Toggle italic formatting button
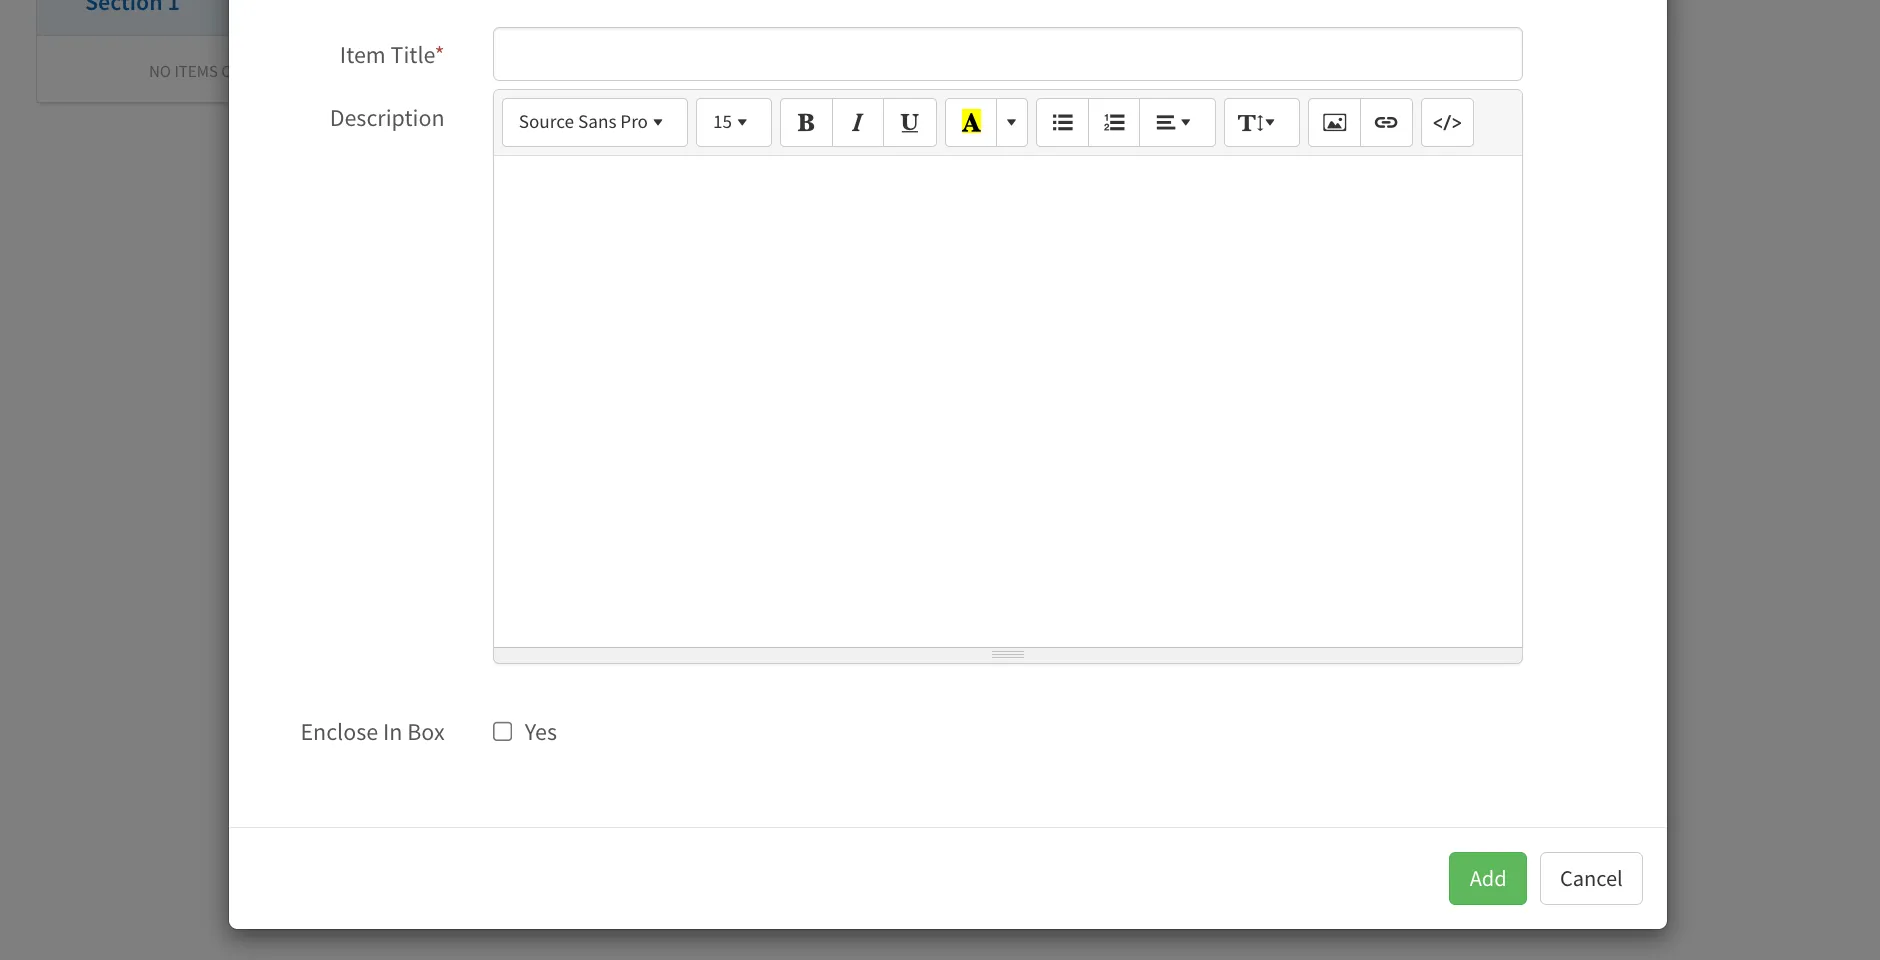This screenshot has height=960, width=1880. point(858,122)
